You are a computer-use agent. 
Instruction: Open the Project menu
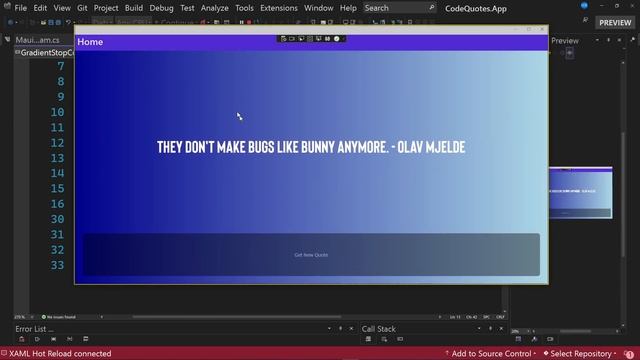pos(106,8)
